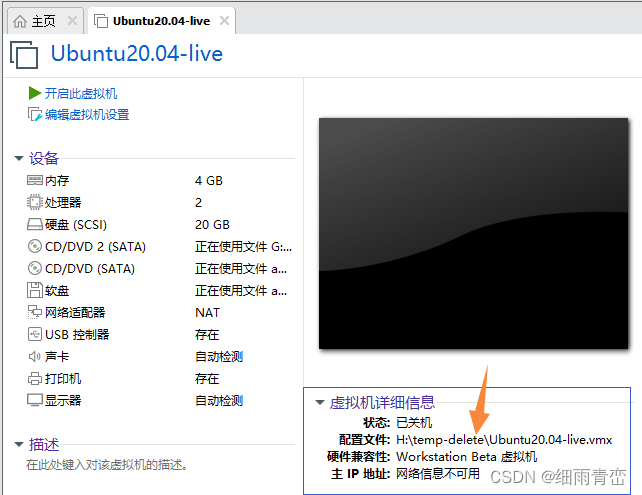Click the hard disk icon for 硬盘 (SCSI)
Image resolution: width=642 pixels, height=495 pixels.
click(35, 224)
